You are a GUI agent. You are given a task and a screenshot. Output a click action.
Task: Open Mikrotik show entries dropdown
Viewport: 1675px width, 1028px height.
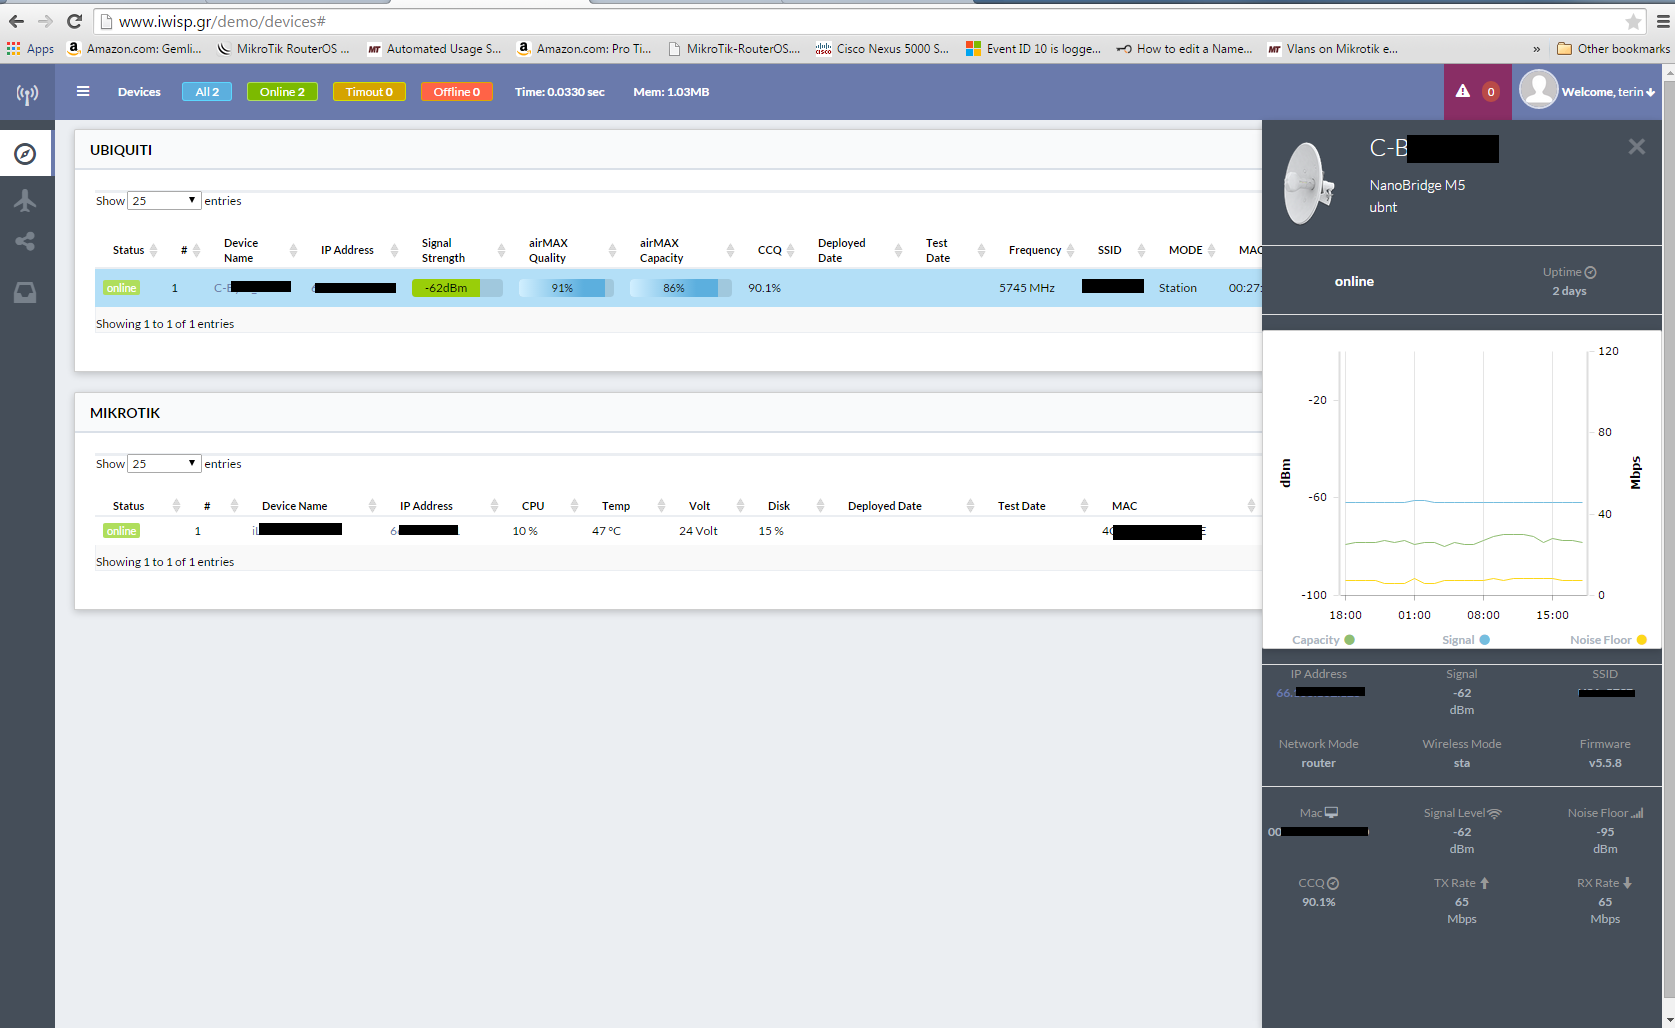tap(164, 464)
